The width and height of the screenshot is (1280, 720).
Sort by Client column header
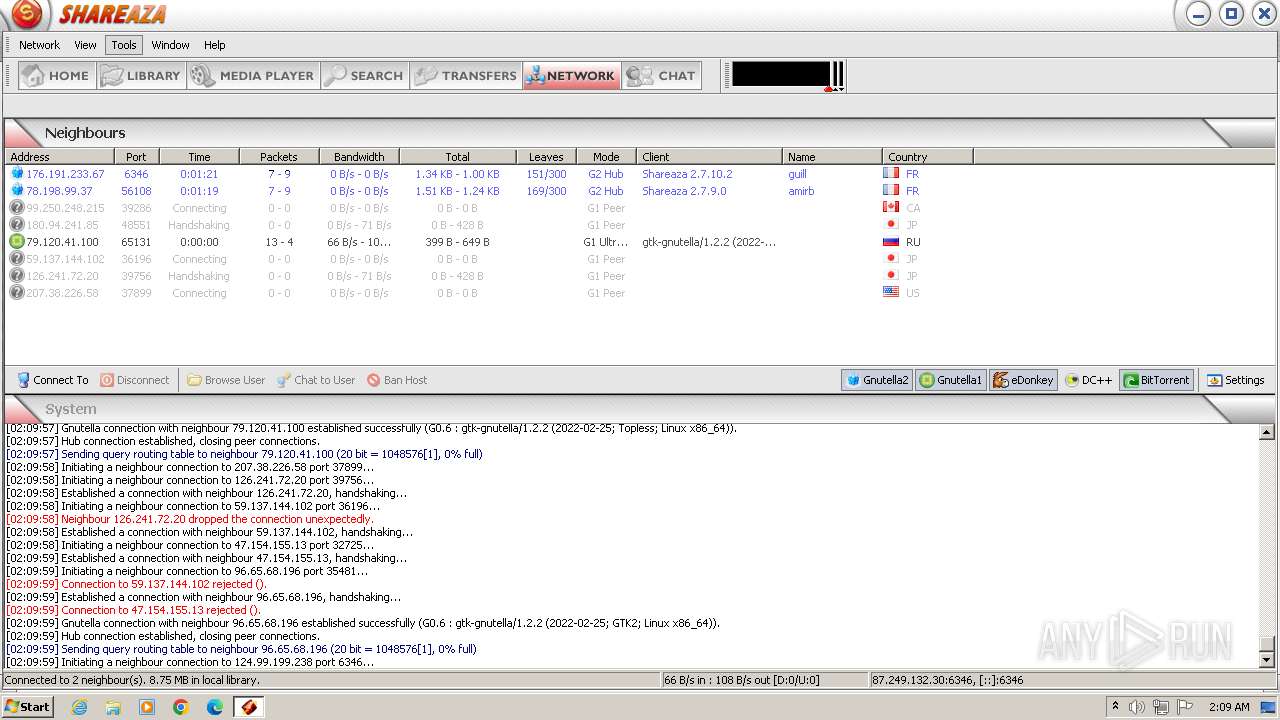709,157
